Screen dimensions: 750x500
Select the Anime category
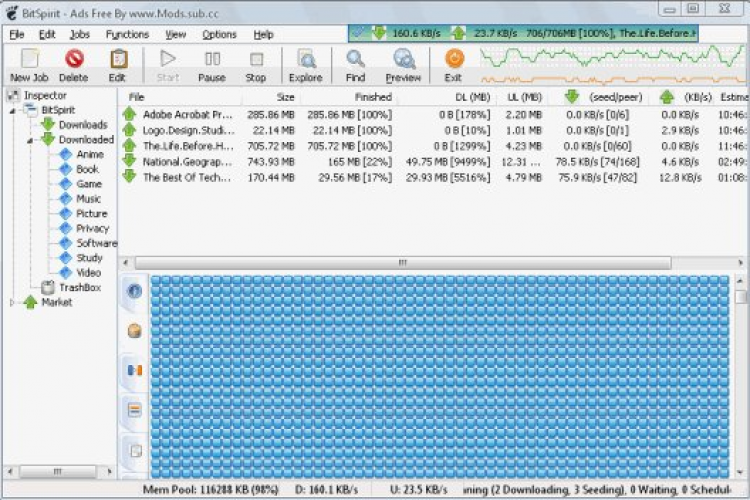[90, 155]
